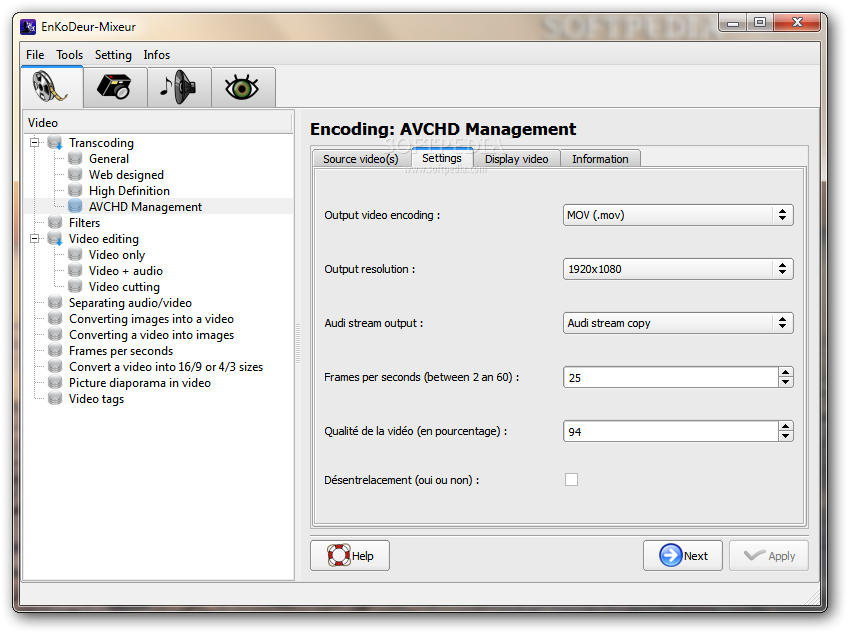Click the icon beside Convert a video into 16/9
The height and width of the screenshot is (633, 848).
point(55,366)
